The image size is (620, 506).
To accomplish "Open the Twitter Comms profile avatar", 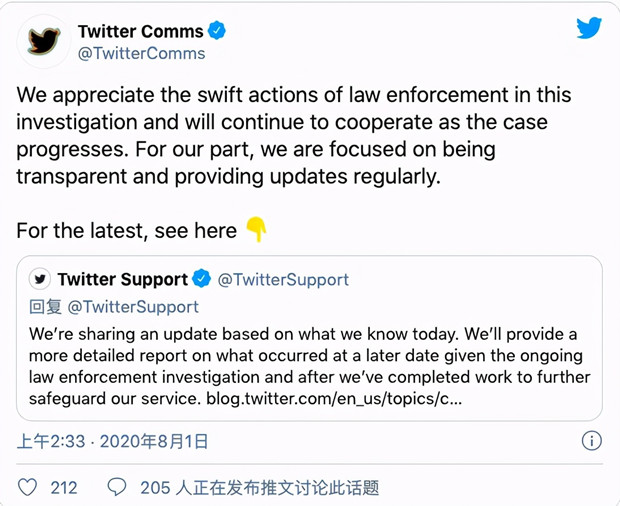I will tap(44, 41).
